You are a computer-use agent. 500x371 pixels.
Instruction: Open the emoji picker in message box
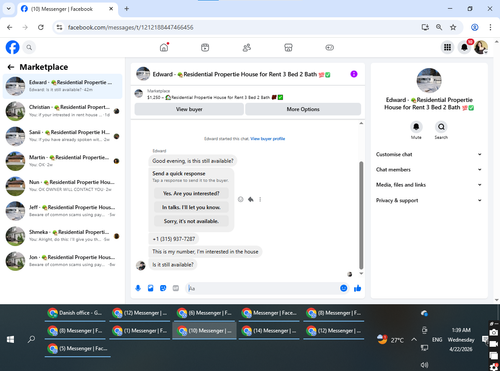(344, 288)
